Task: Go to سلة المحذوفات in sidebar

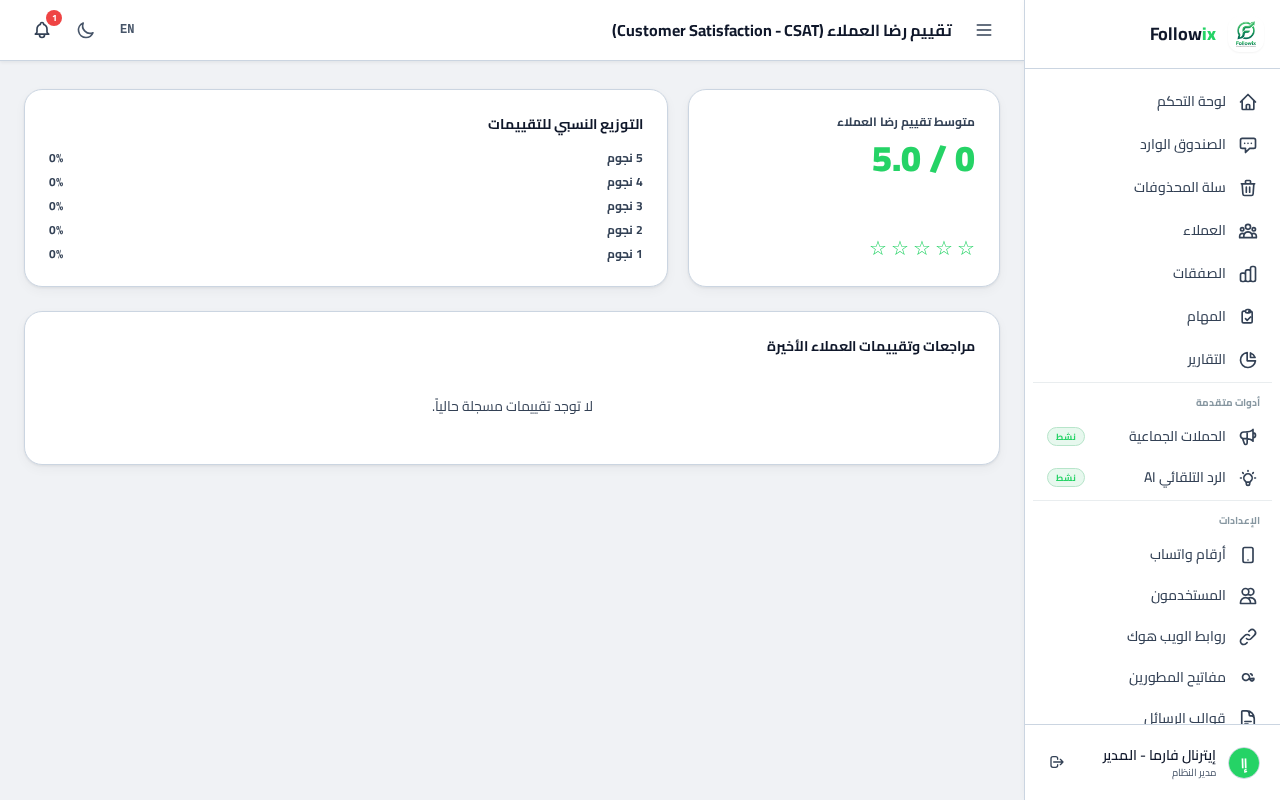Action: coord(1152,188)
